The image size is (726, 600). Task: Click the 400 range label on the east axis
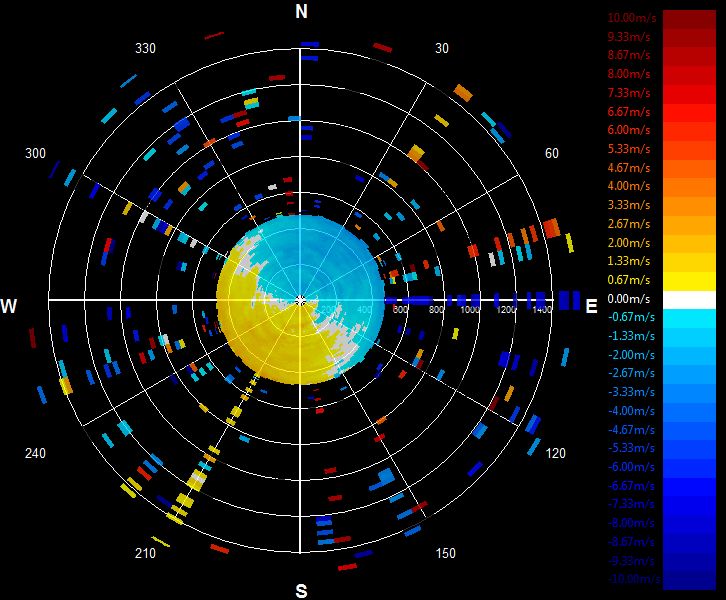point(364,309)
